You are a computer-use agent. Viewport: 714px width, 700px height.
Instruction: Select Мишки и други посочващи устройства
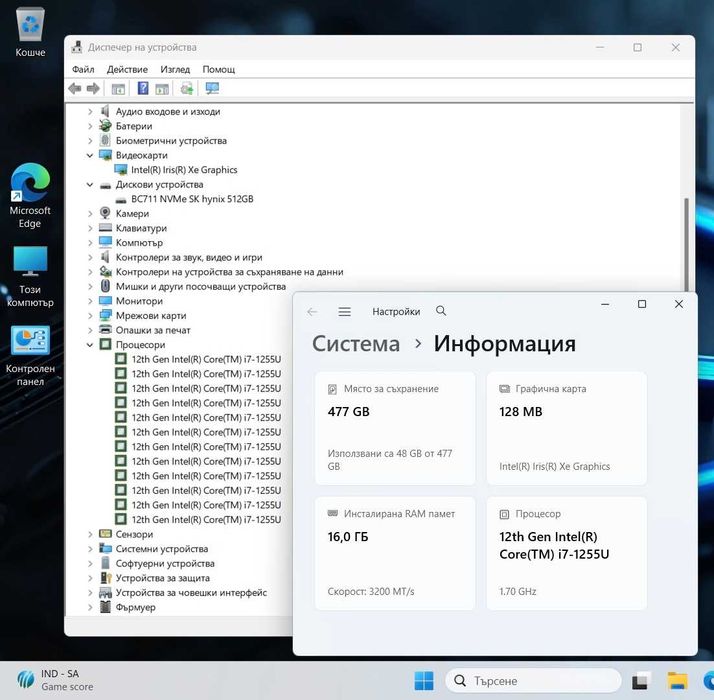(200, 286)
